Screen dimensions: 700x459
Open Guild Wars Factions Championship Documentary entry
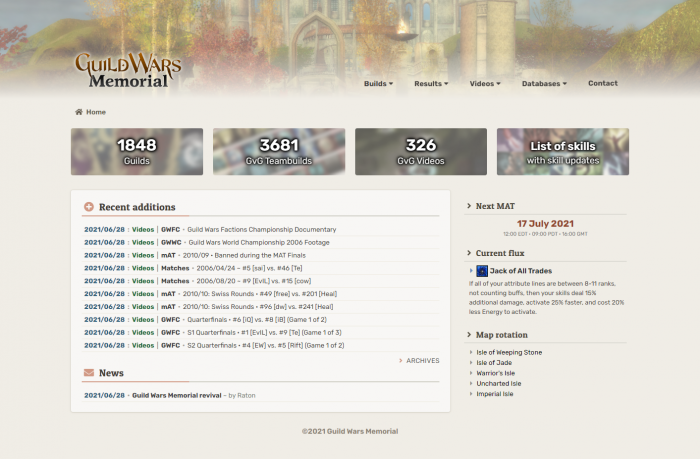coord(262,229)
